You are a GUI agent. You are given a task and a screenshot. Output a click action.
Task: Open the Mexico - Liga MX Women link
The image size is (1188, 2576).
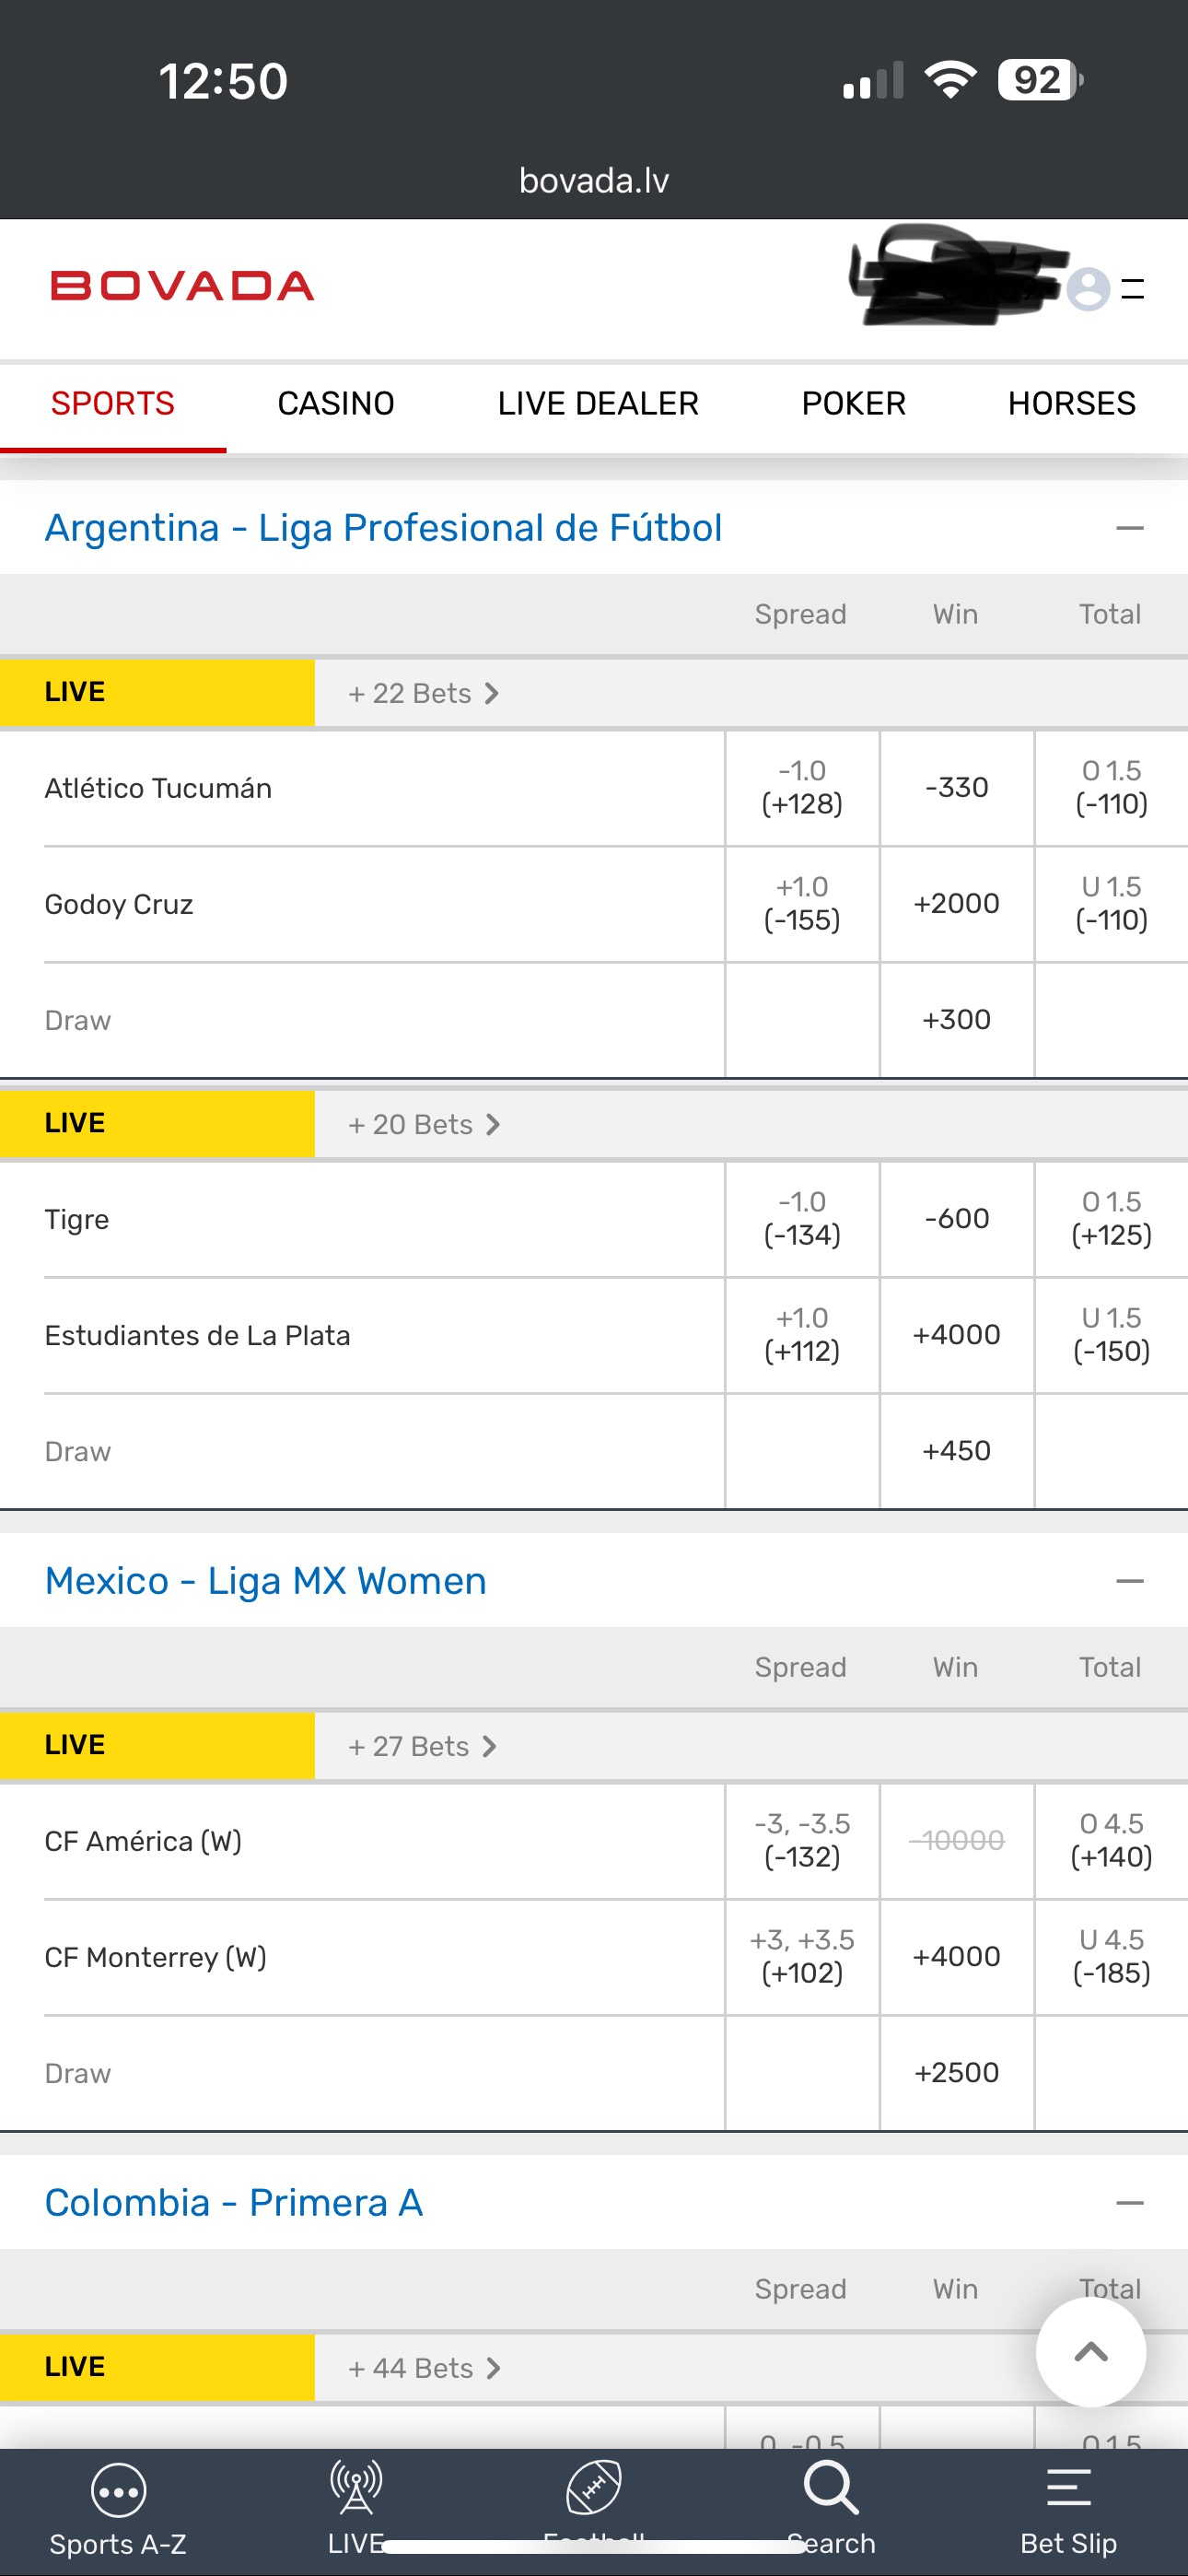coord(266,1581)
